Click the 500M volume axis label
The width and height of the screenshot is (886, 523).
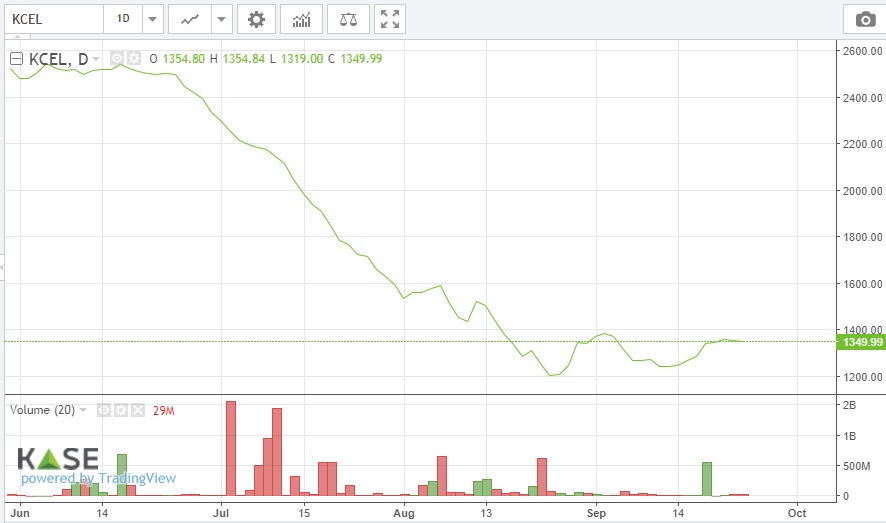click(x=857, y=466)
